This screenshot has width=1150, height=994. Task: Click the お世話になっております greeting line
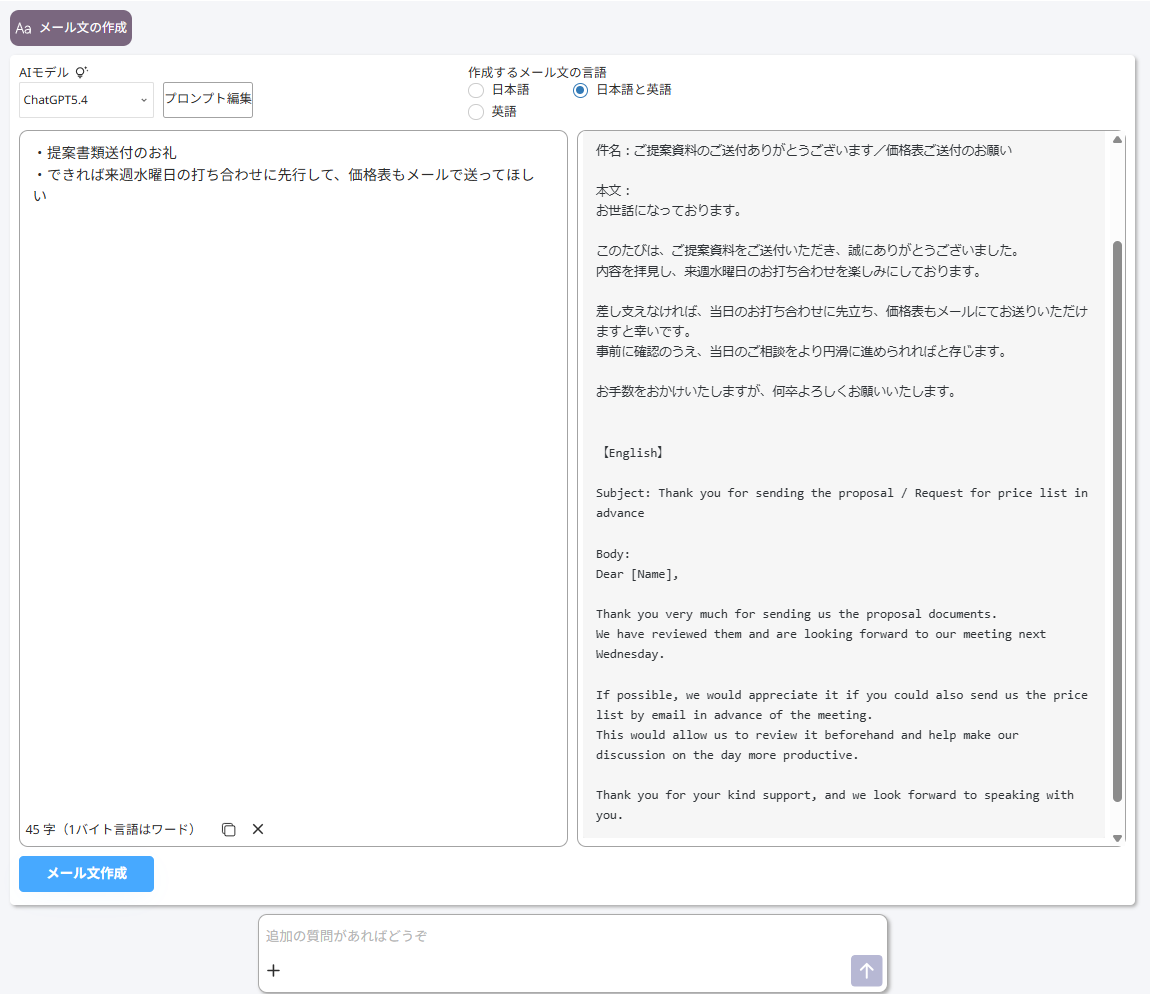click(670, 211)
